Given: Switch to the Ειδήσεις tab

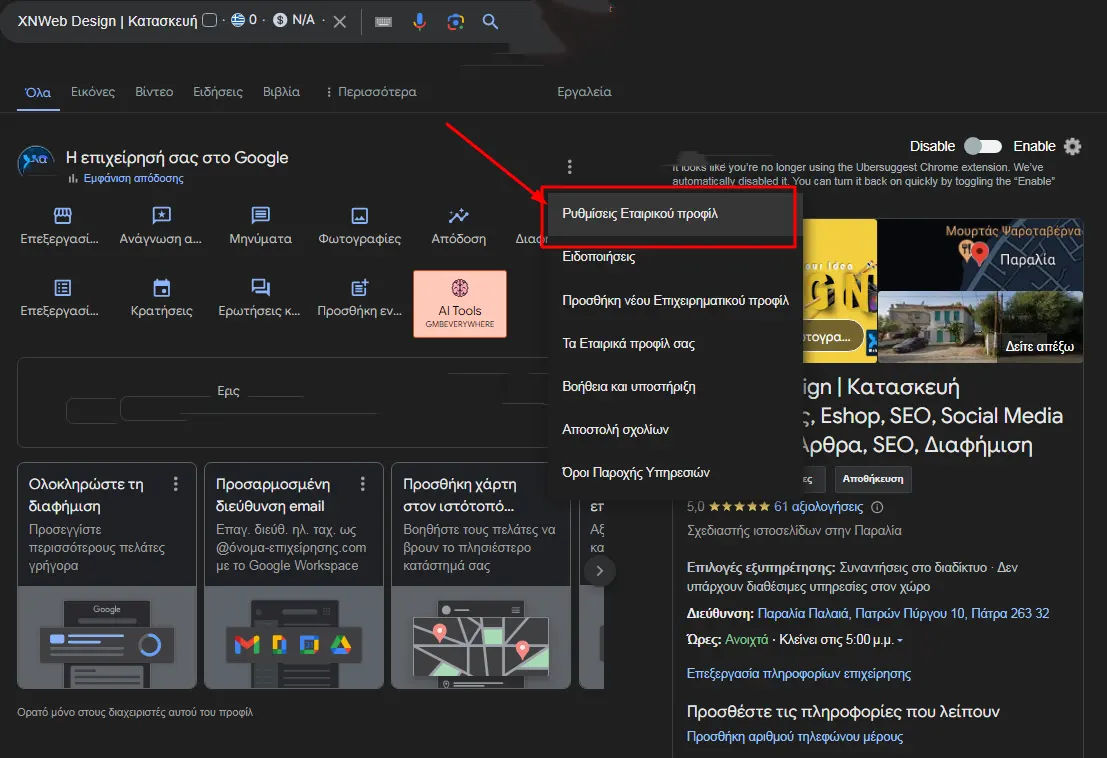Looking at the screenshot, I should coord(217,92).
